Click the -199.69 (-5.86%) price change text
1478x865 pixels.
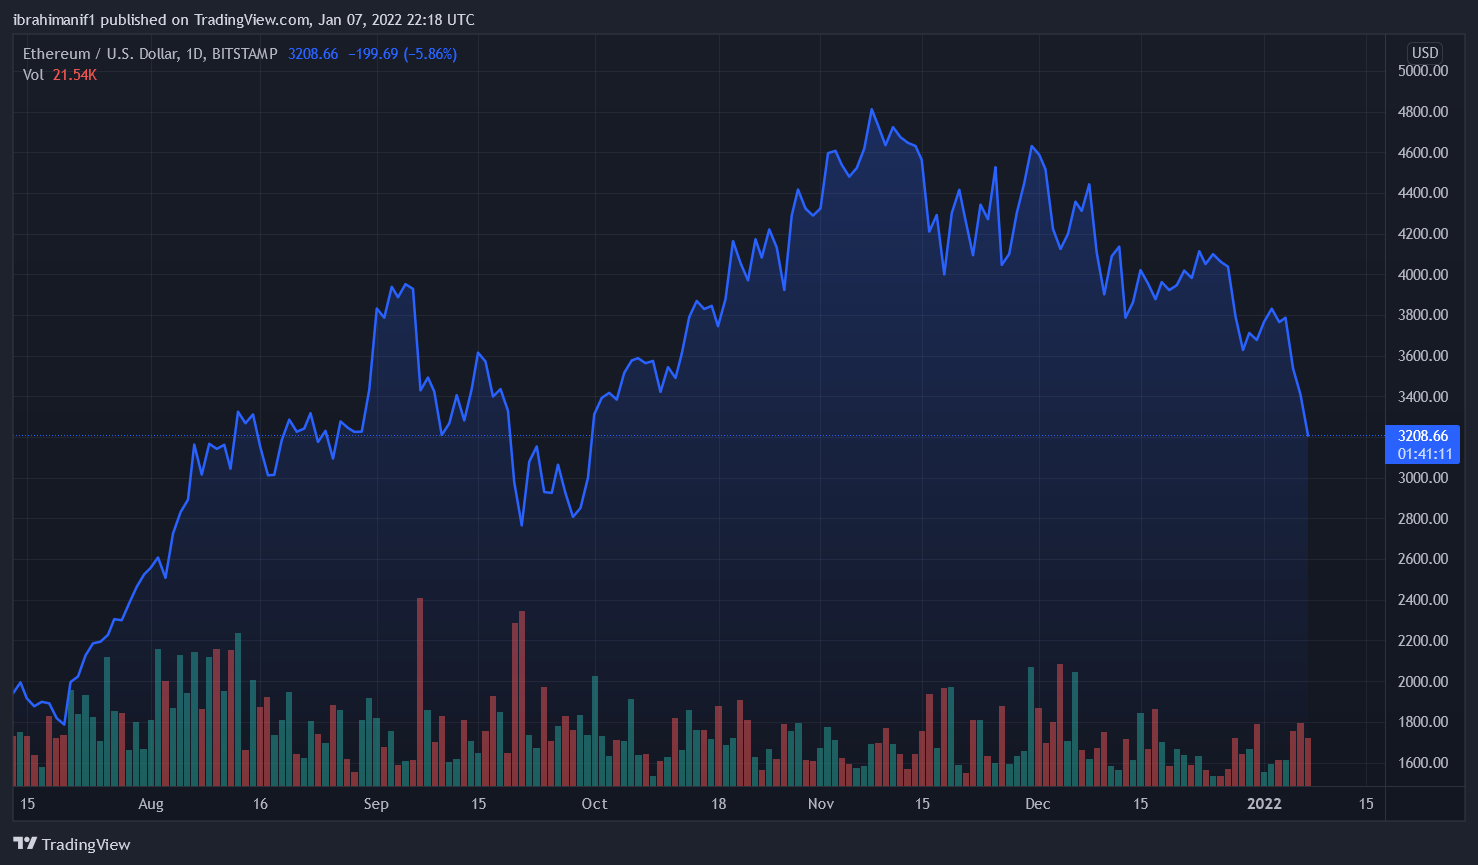tap(402, 54)
